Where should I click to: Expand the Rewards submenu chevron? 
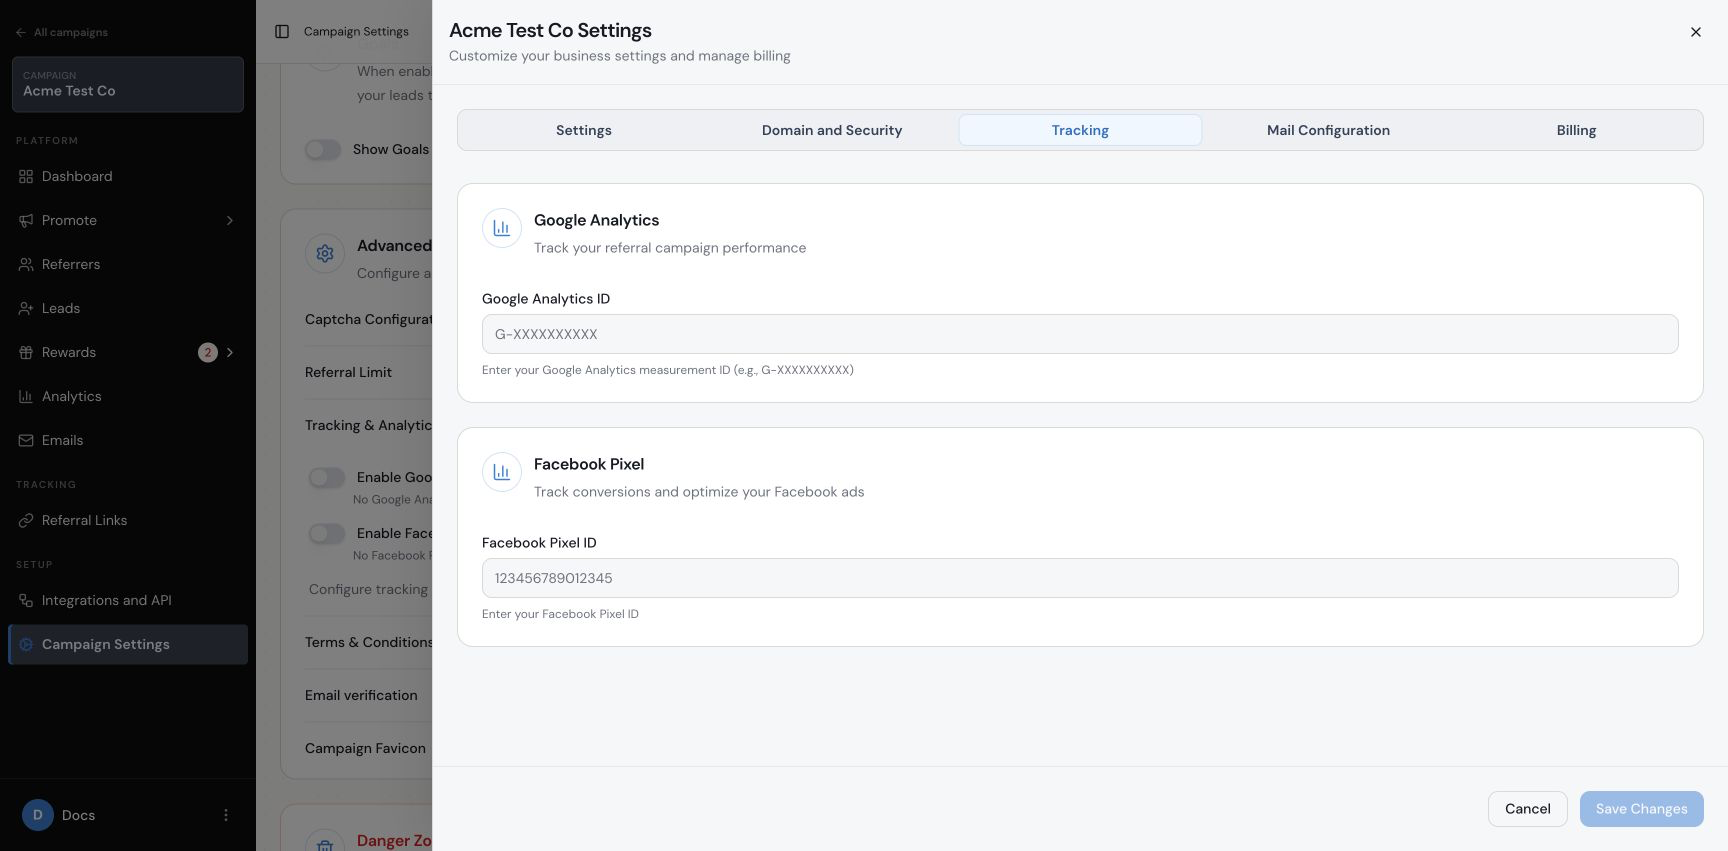230,352
